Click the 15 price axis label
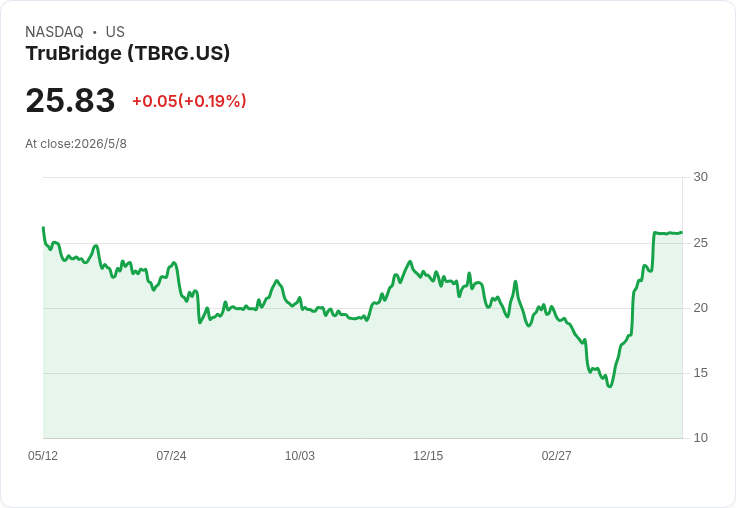Viewport: 736px width, 508px height. click(x=700, y=373)
